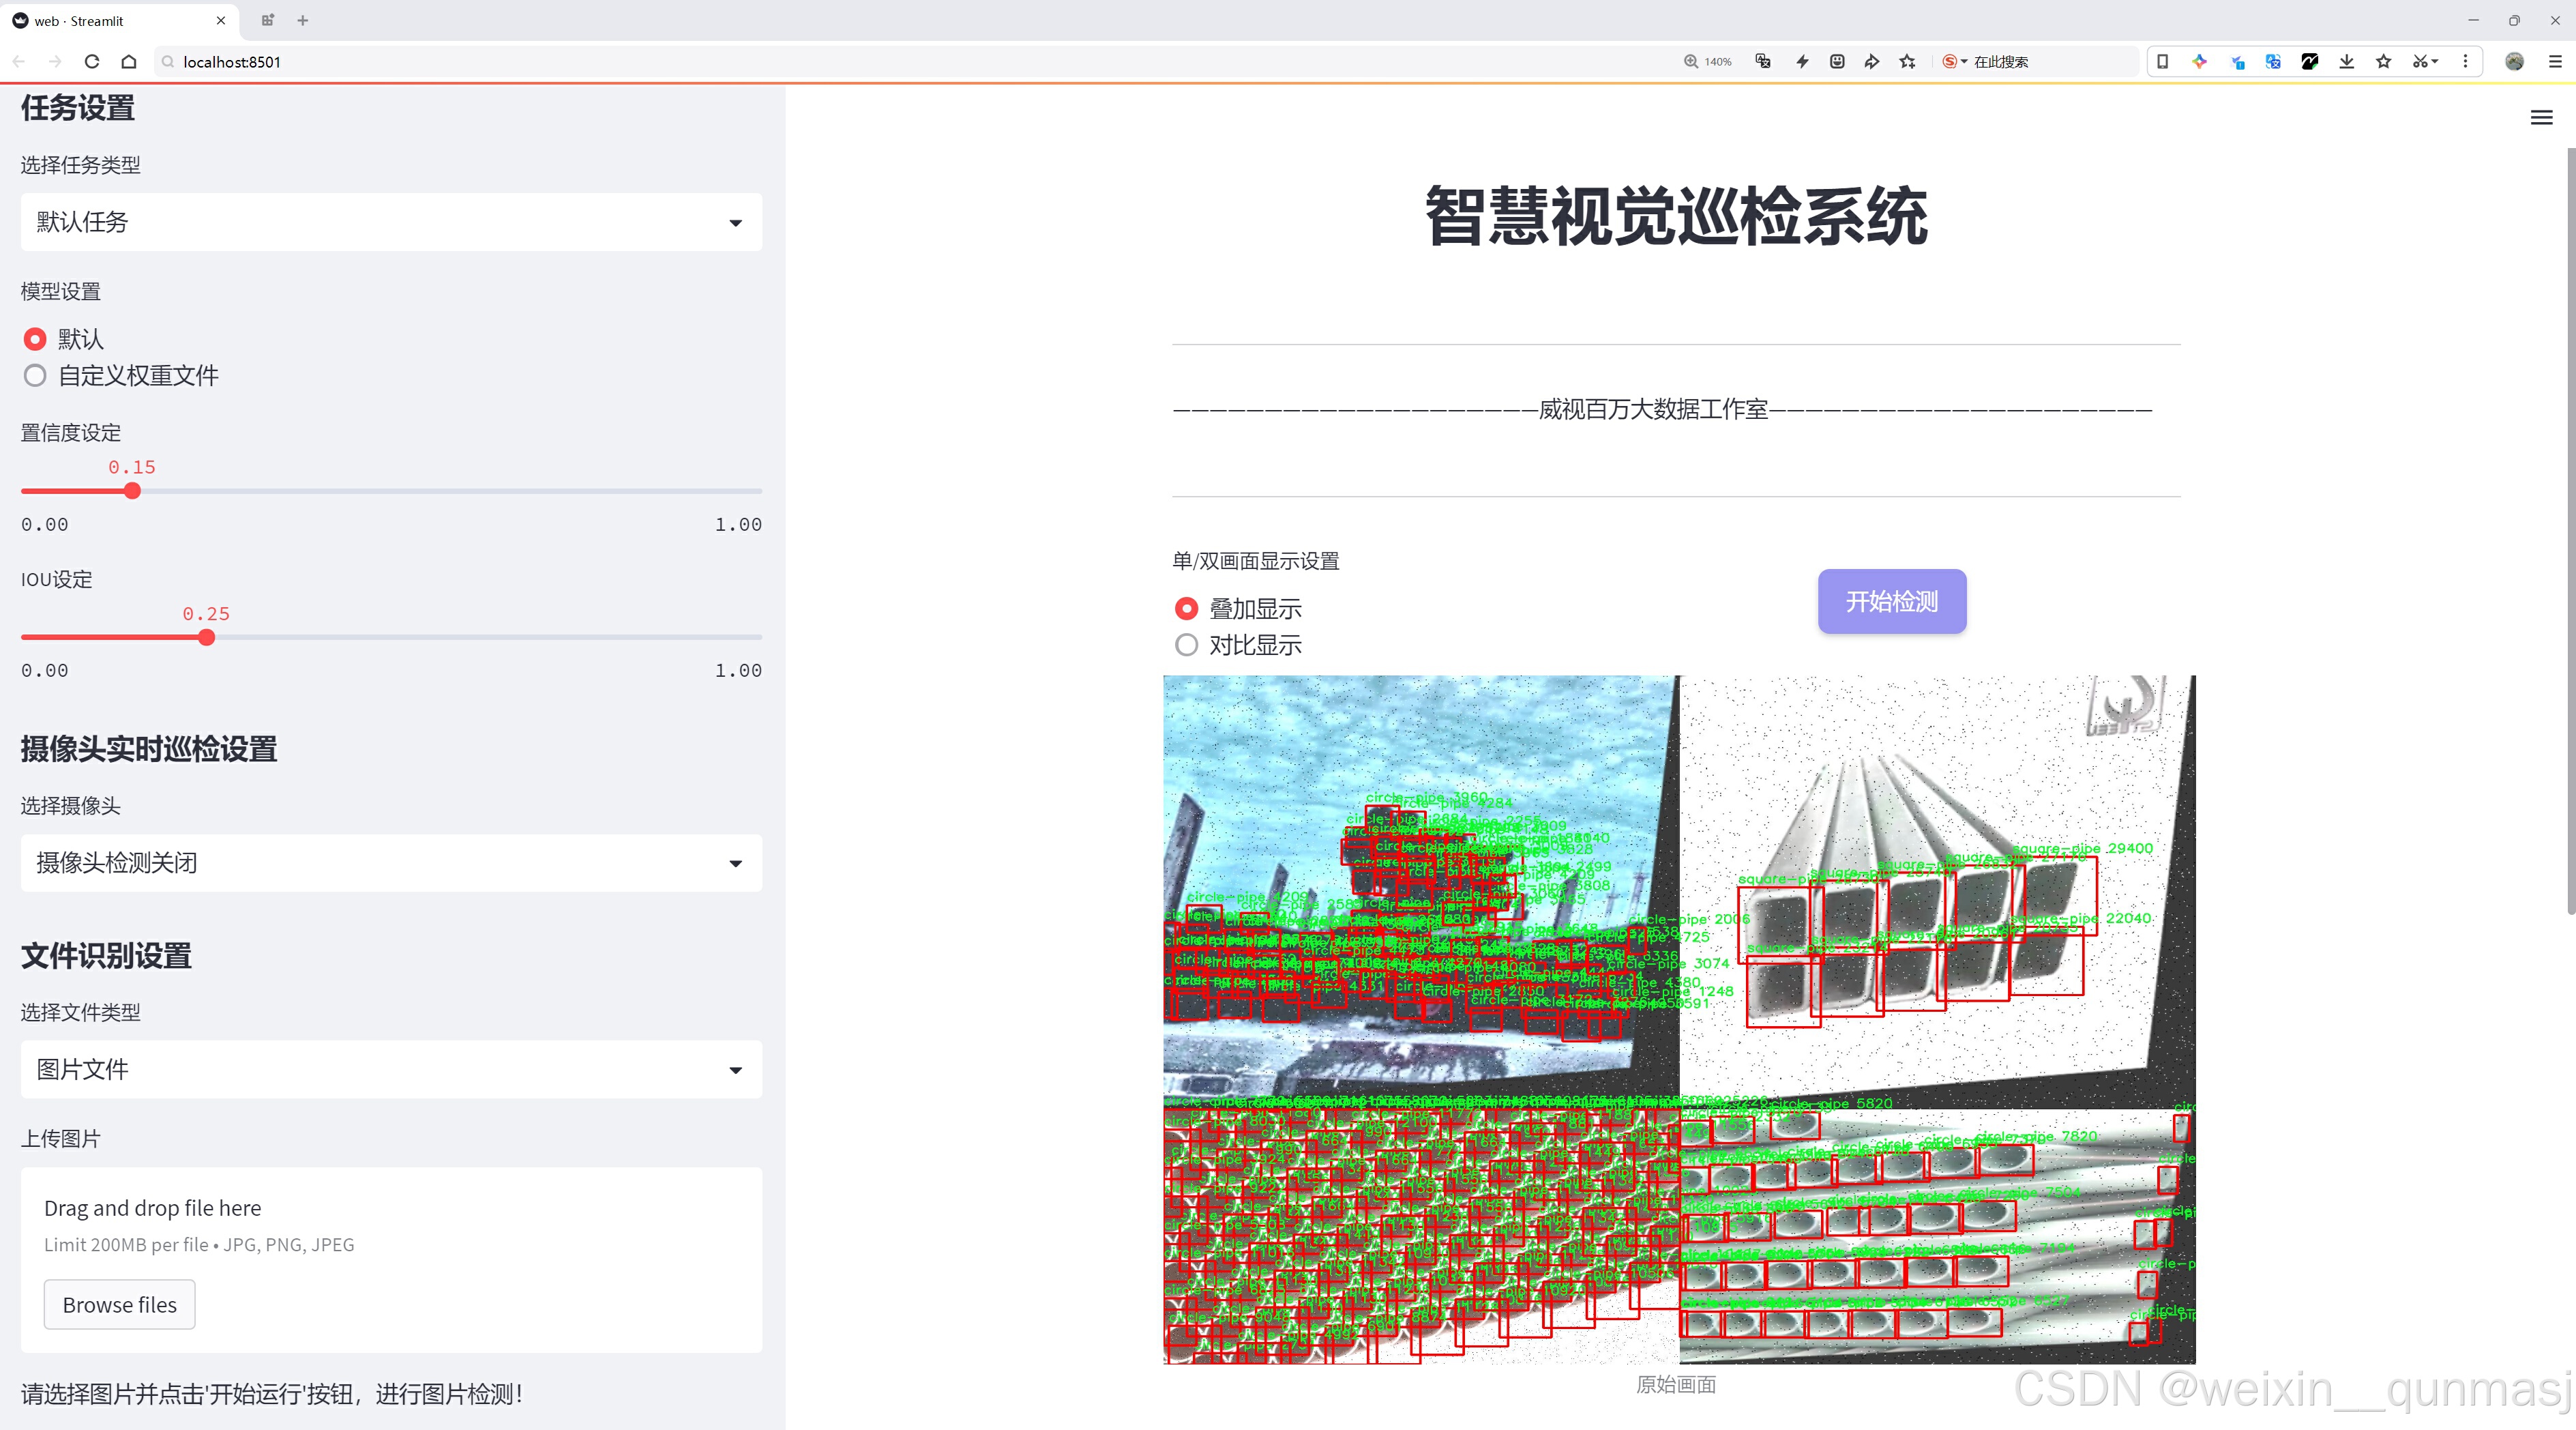The width and height of the screenshot is (2576, 1430).
Task: Click the Browse files button
Action: [x=119, y=1305]
